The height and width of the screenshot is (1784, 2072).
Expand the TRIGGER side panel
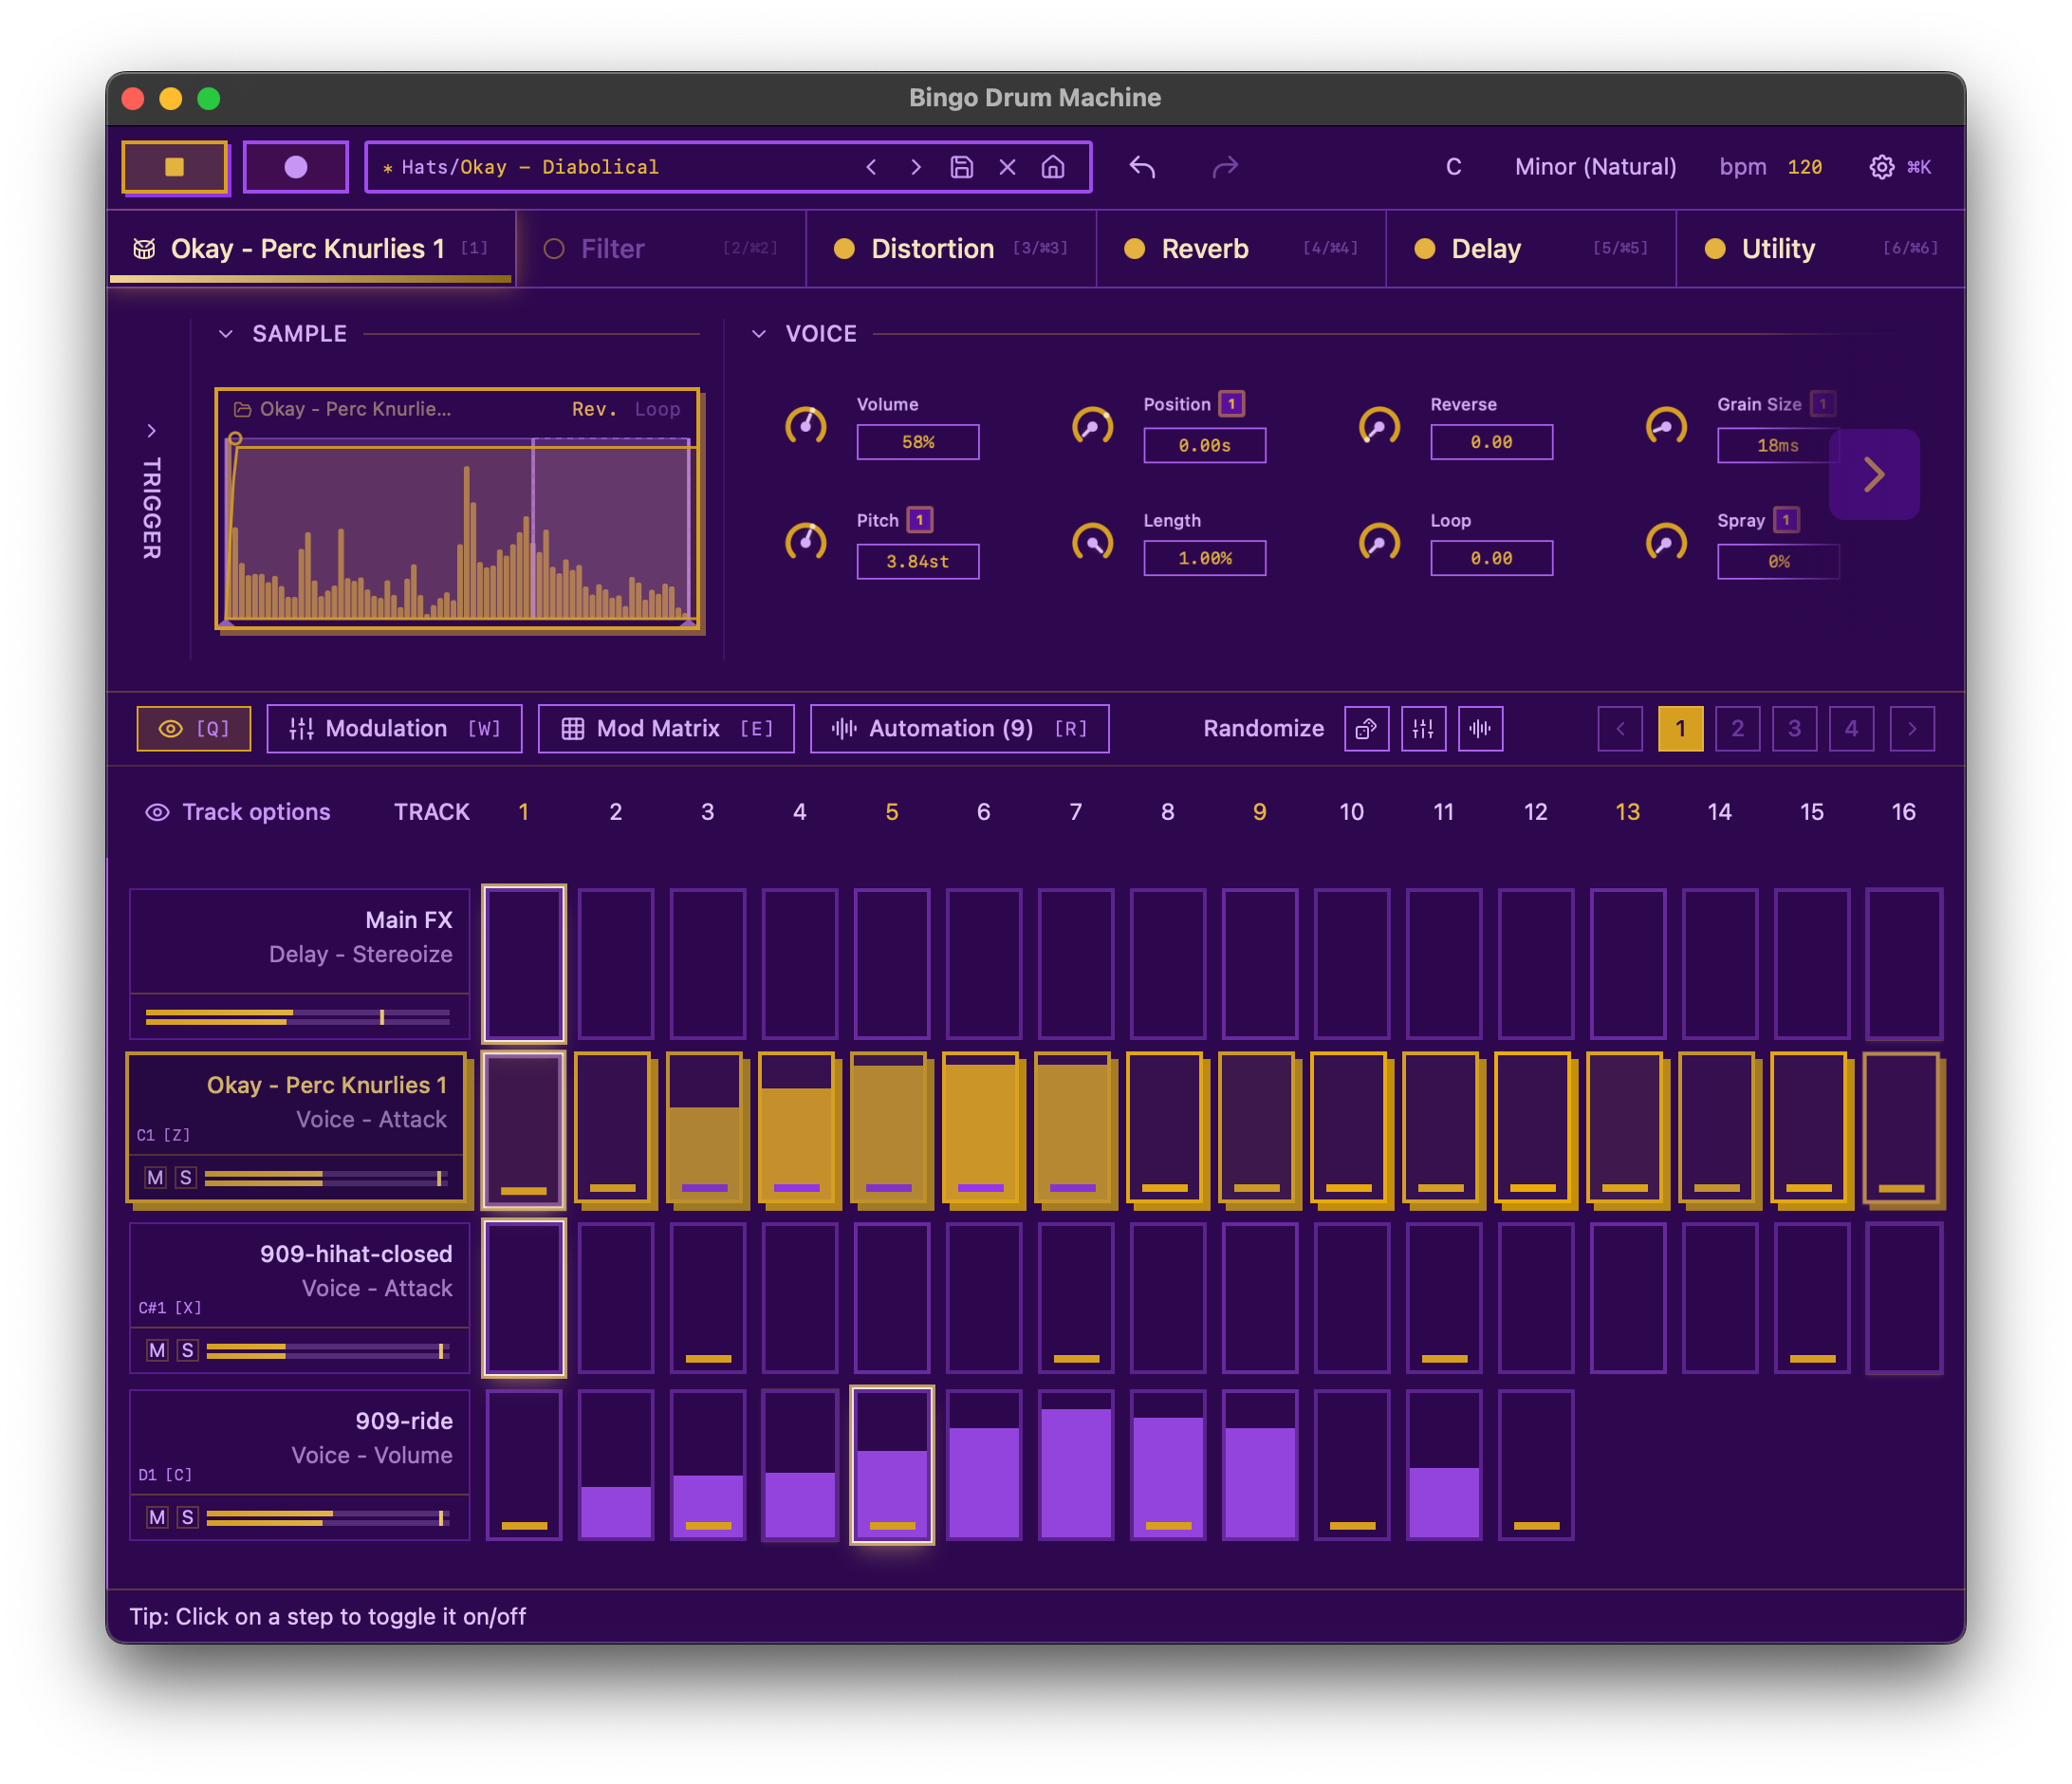[152, 431]
